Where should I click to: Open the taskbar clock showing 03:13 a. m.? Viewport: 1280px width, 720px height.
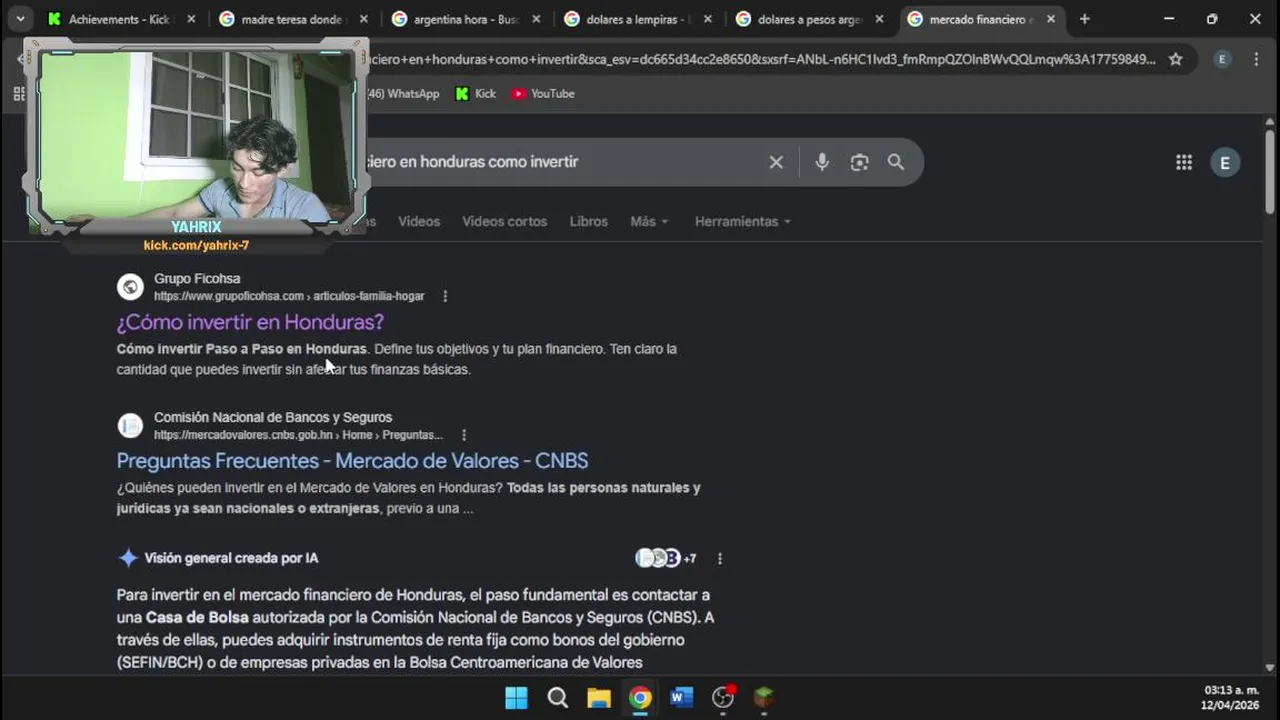pyautogui.click(x=1231, y=697)
